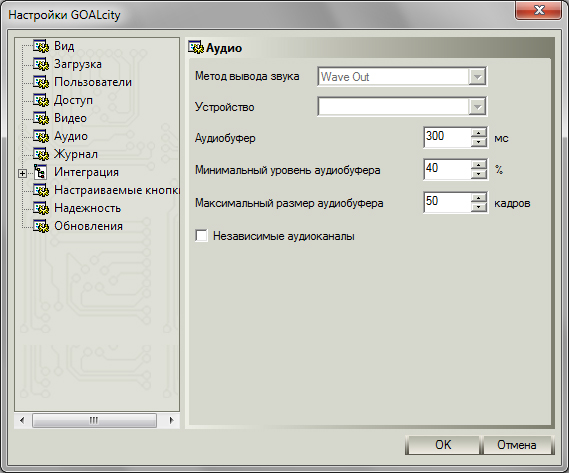Viewport: 569px width, 473px height.
Task: Click the minimum buffer level 40 field
Action: (x=447, y=170)
